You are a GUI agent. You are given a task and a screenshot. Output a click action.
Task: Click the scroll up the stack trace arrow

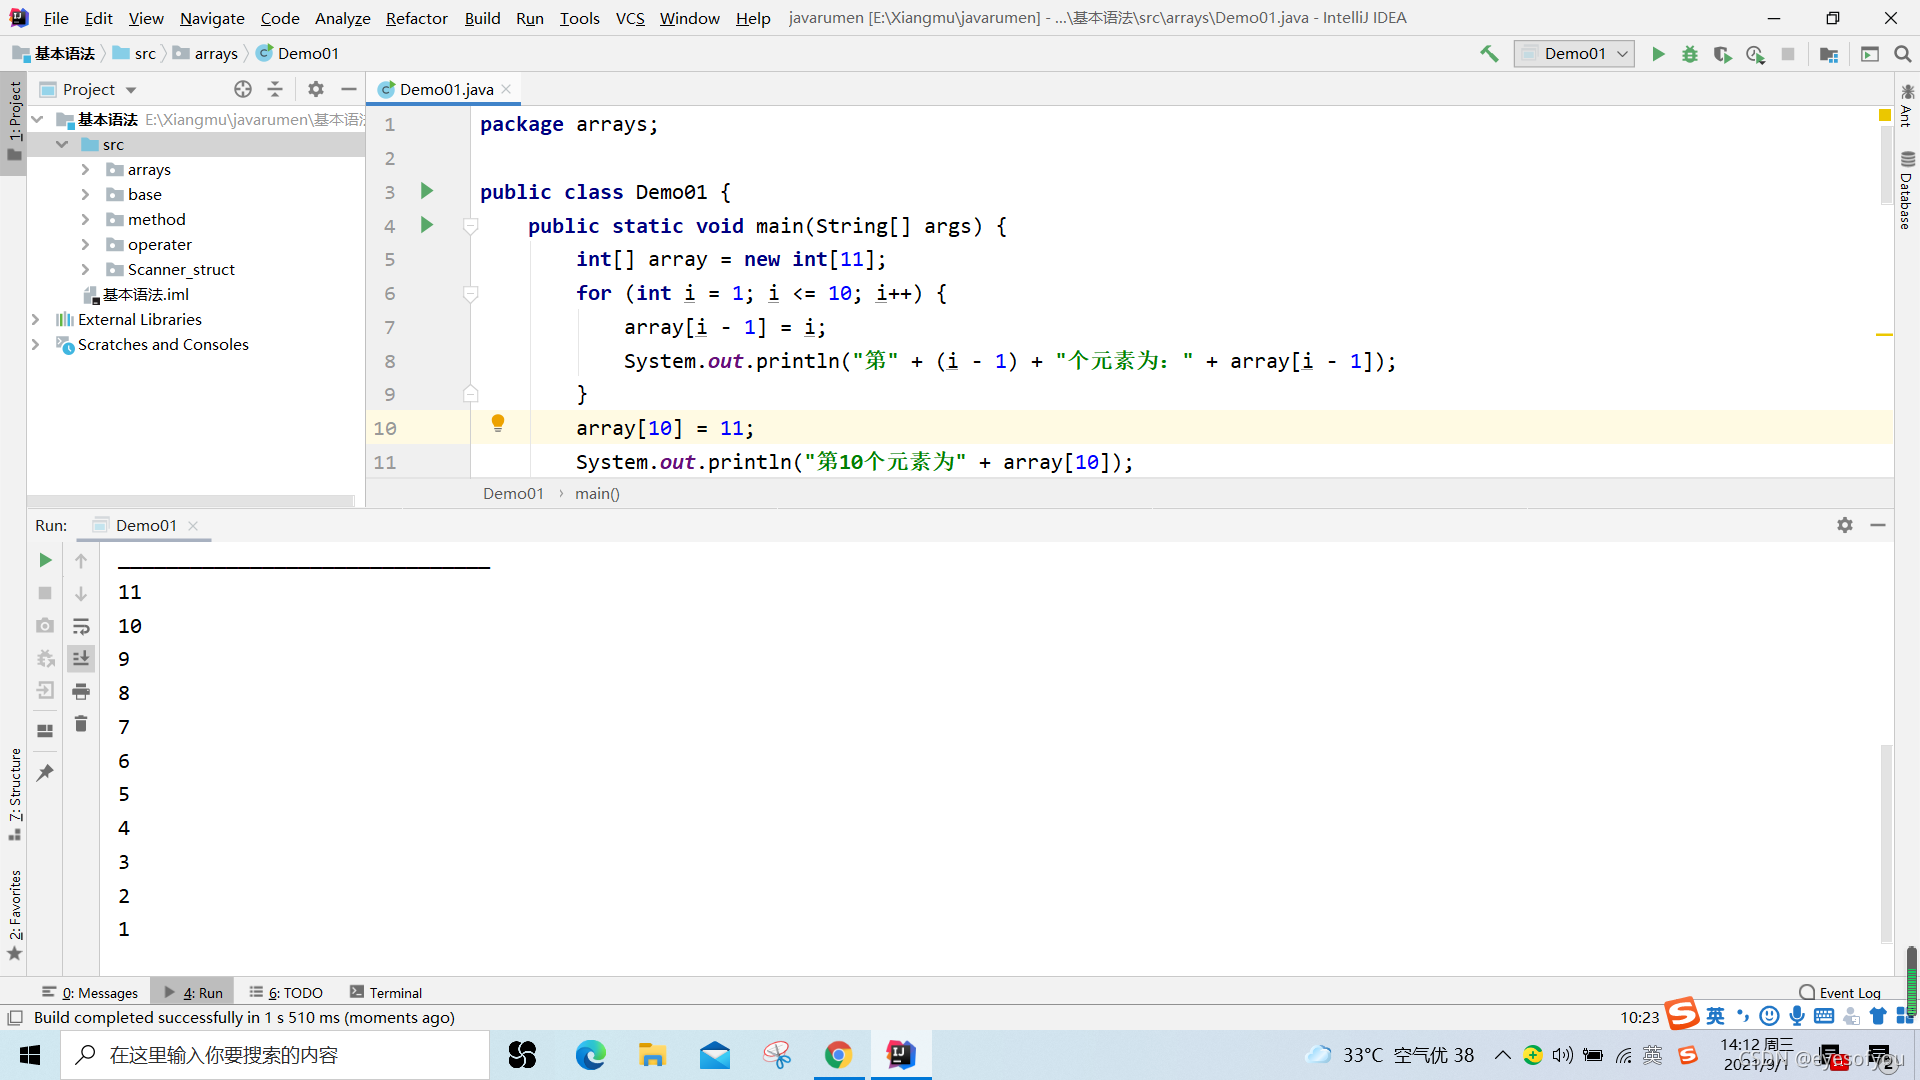coord(81,560)
